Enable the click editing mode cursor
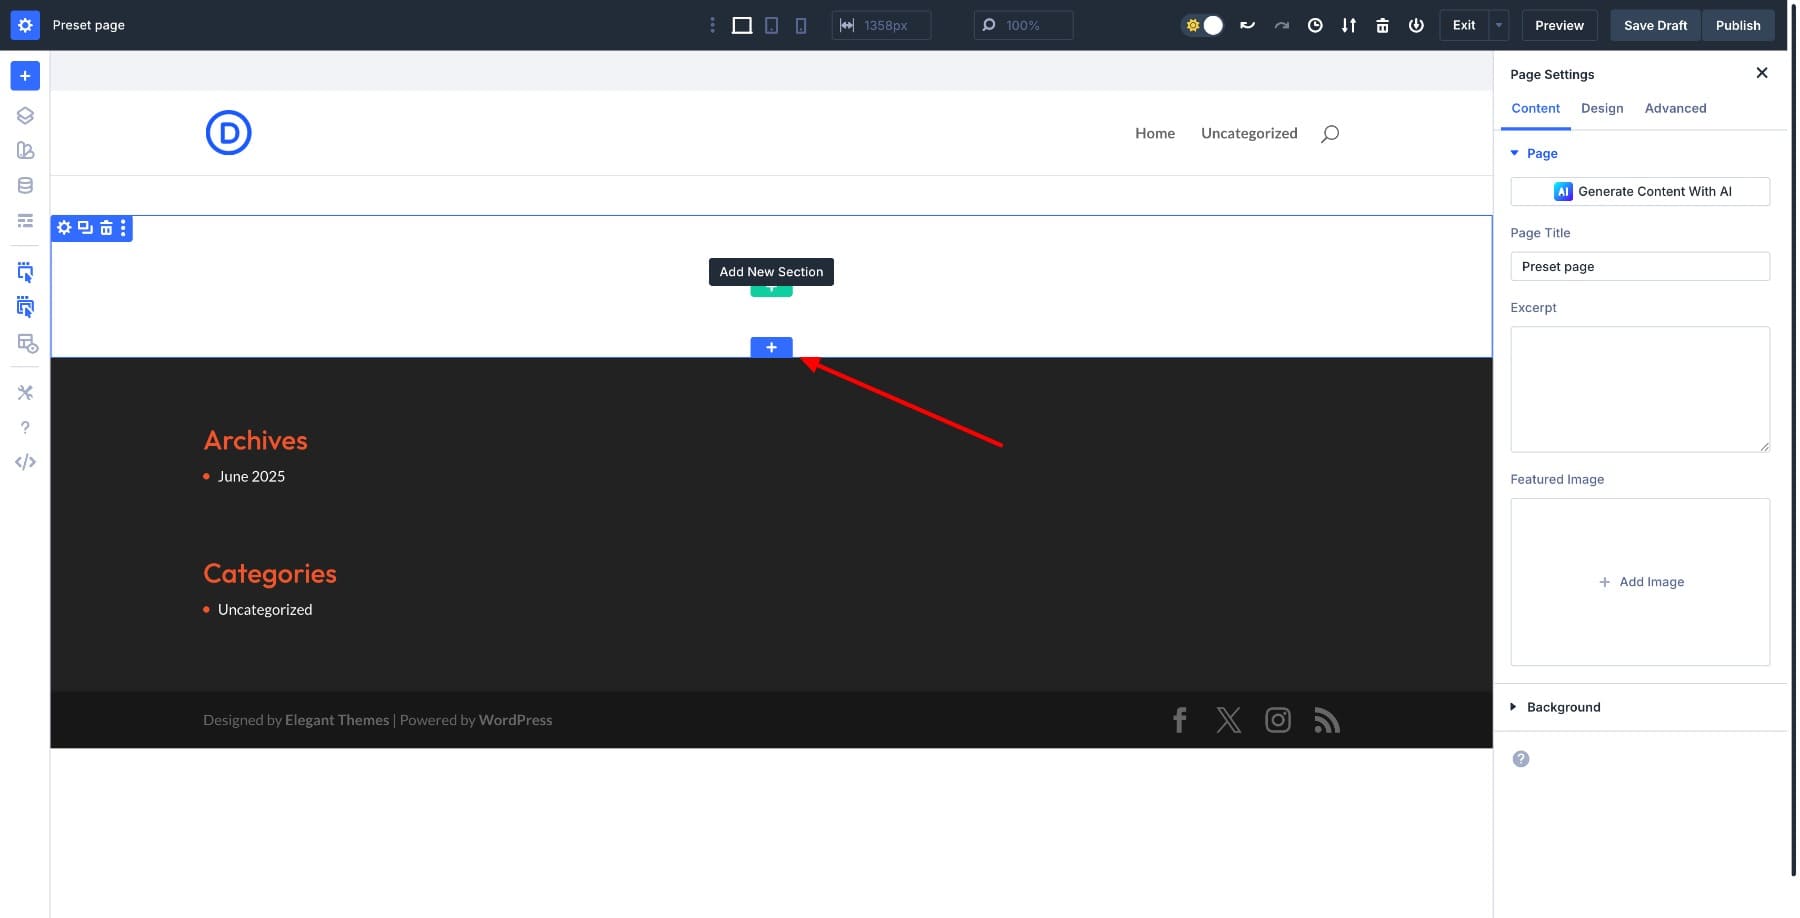 click(x=25, y=271)
